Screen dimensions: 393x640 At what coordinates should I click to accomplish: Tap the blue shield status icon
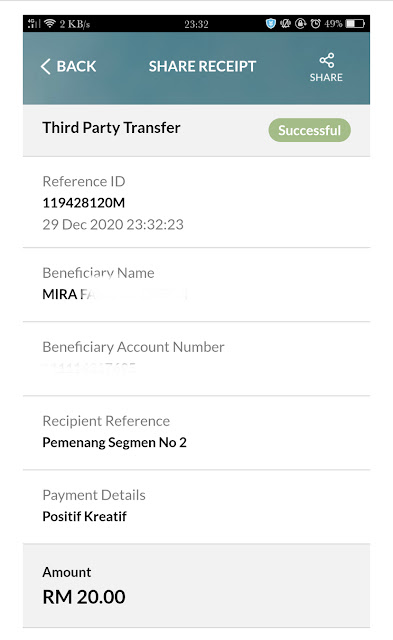pos(271,24)
